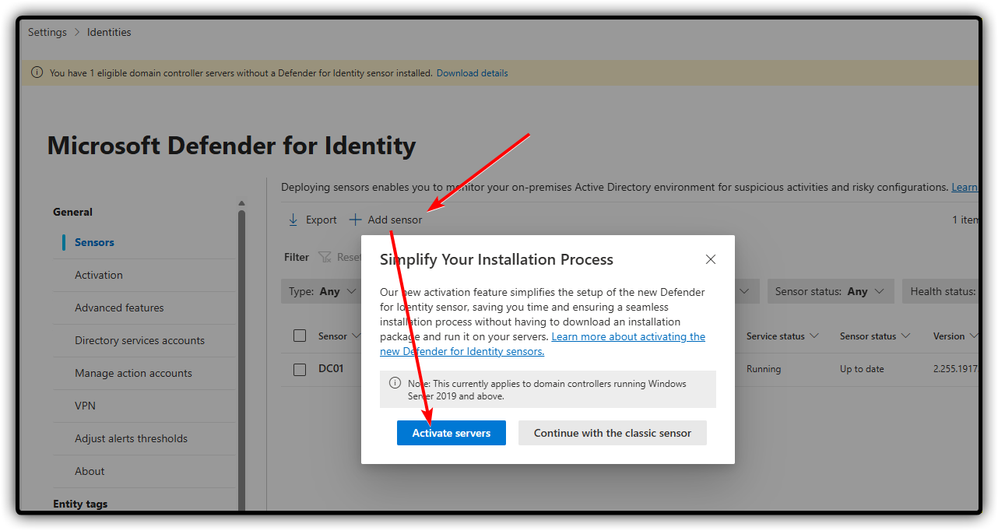Click Identities in the breadcrumb
This screenshot has height=531, width=998.
click(109, 32)
